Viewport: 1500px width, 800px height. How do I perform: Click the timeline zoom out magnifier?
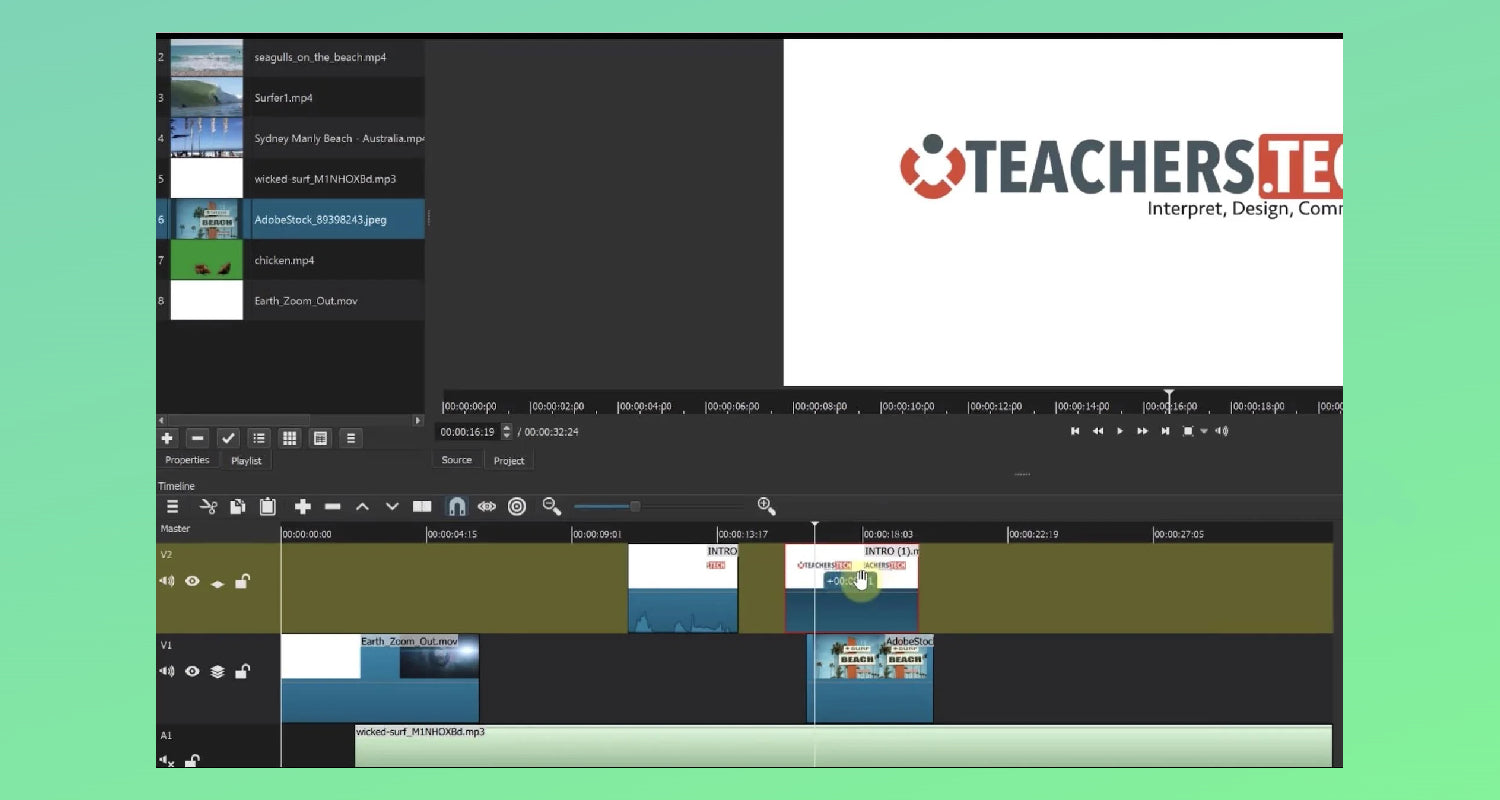(x=552, y=506)
